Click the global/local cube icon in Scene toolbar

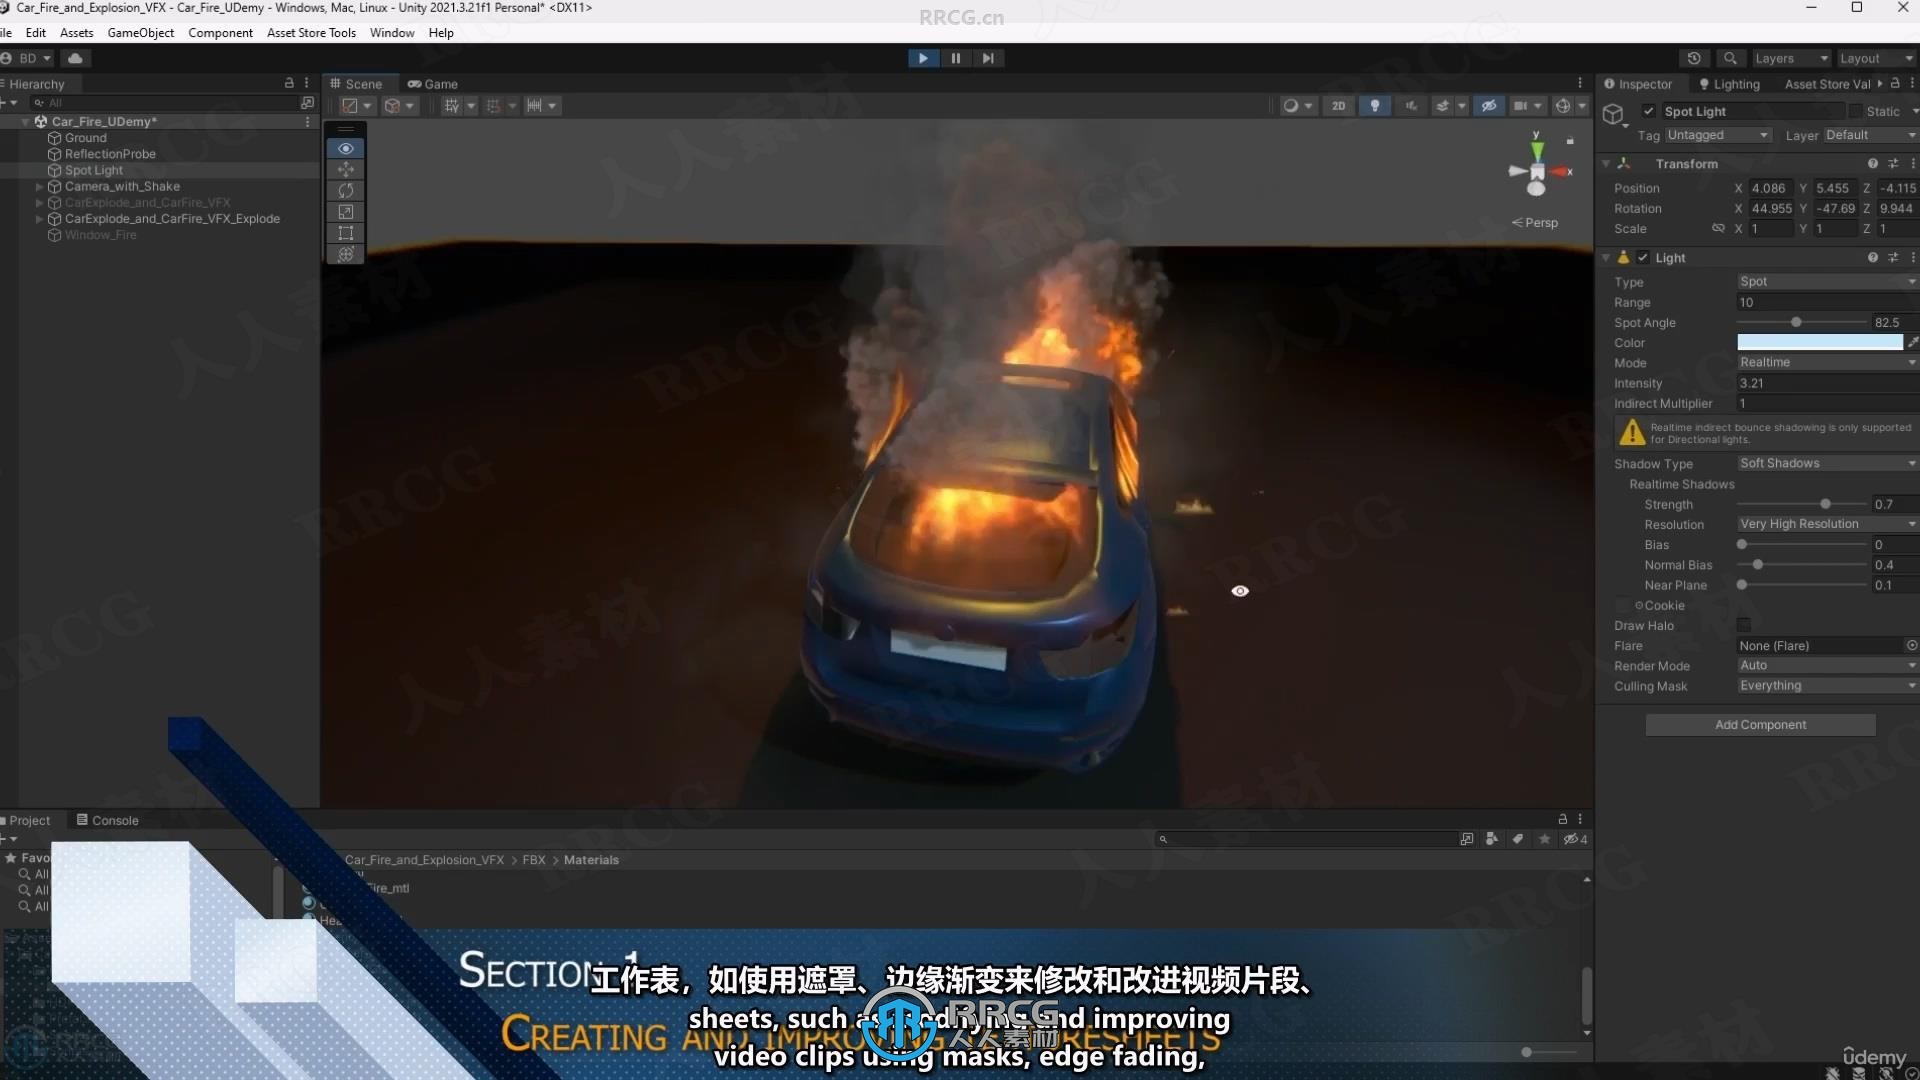399,106
